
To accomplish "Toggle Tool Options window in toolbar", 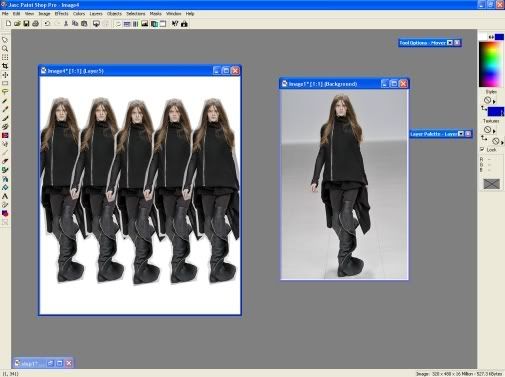I will pyautogui.click(x=127, y=24).
